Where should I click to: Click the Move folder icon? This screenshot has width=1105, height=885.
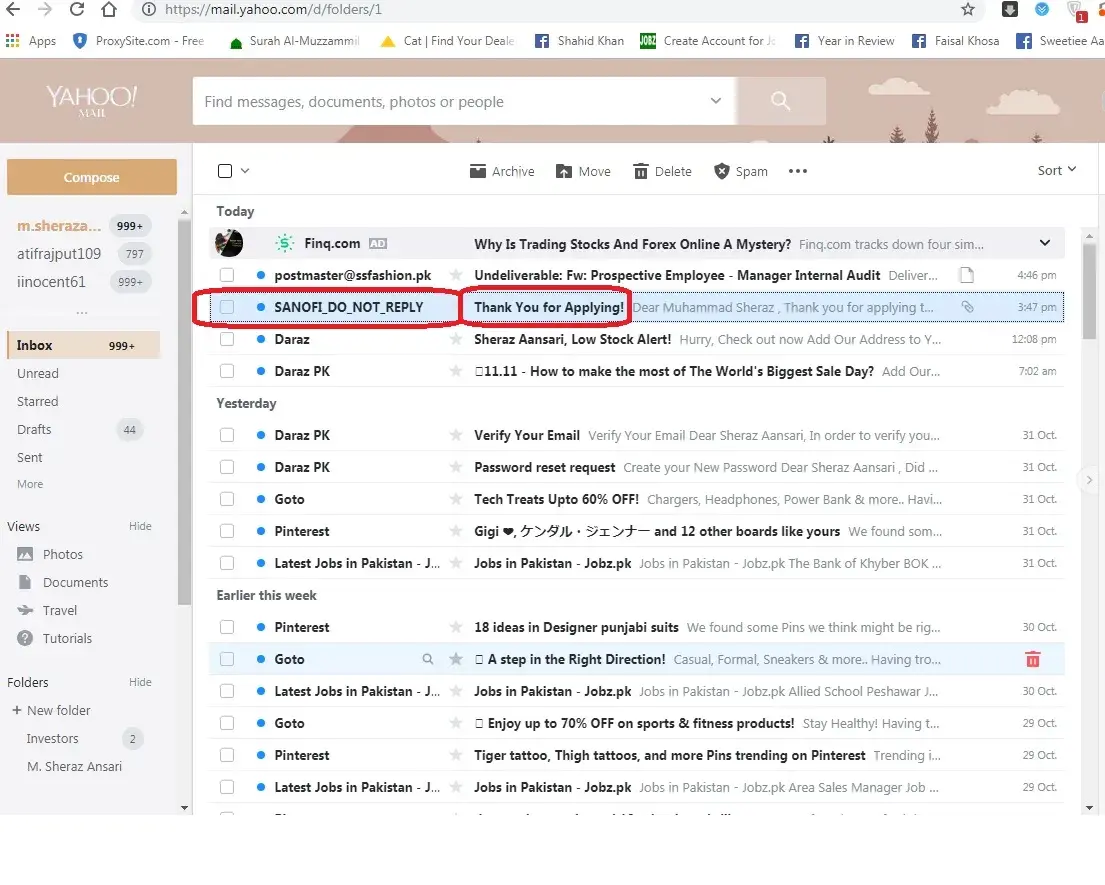[x=564, y=171]
